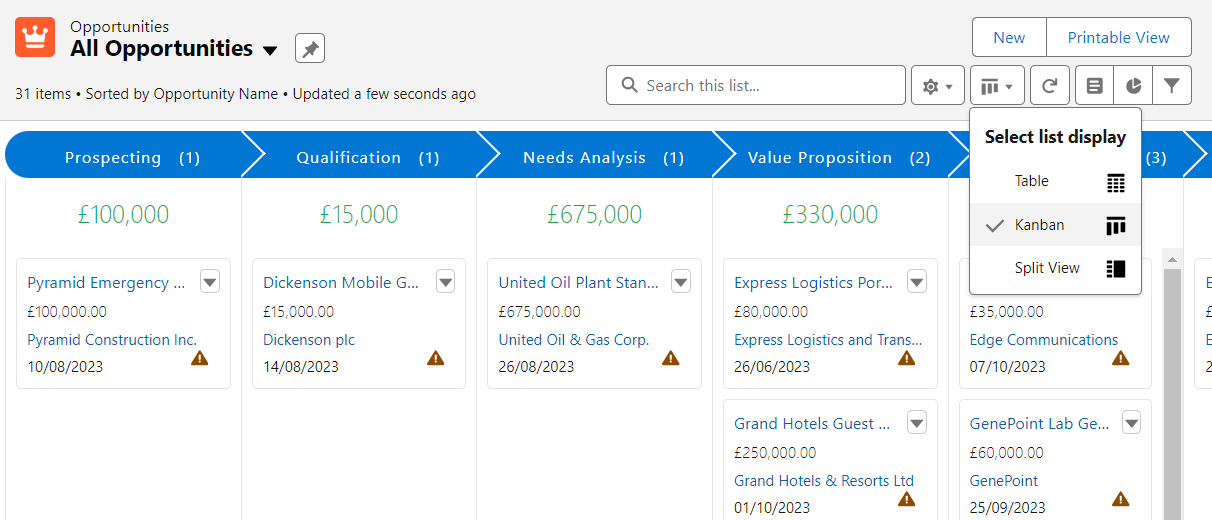Click the New button
The height and width of the screenshot is (520, 1212).
[x=1009, y=37]
